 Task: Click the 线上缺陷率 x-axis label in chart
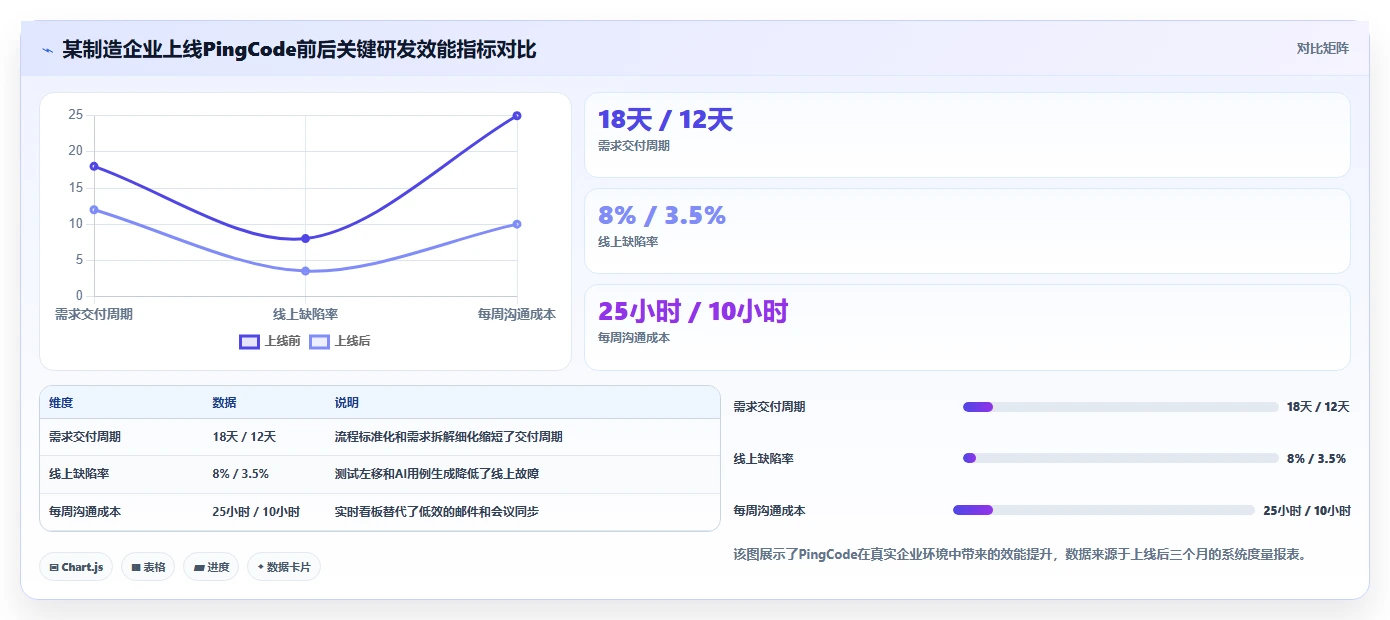pyautogui.click(x=305, y=314)
